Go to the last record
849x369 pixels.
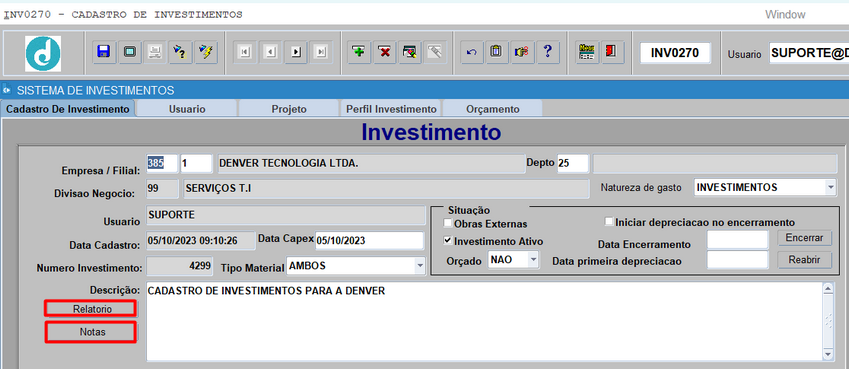[322, 52]
